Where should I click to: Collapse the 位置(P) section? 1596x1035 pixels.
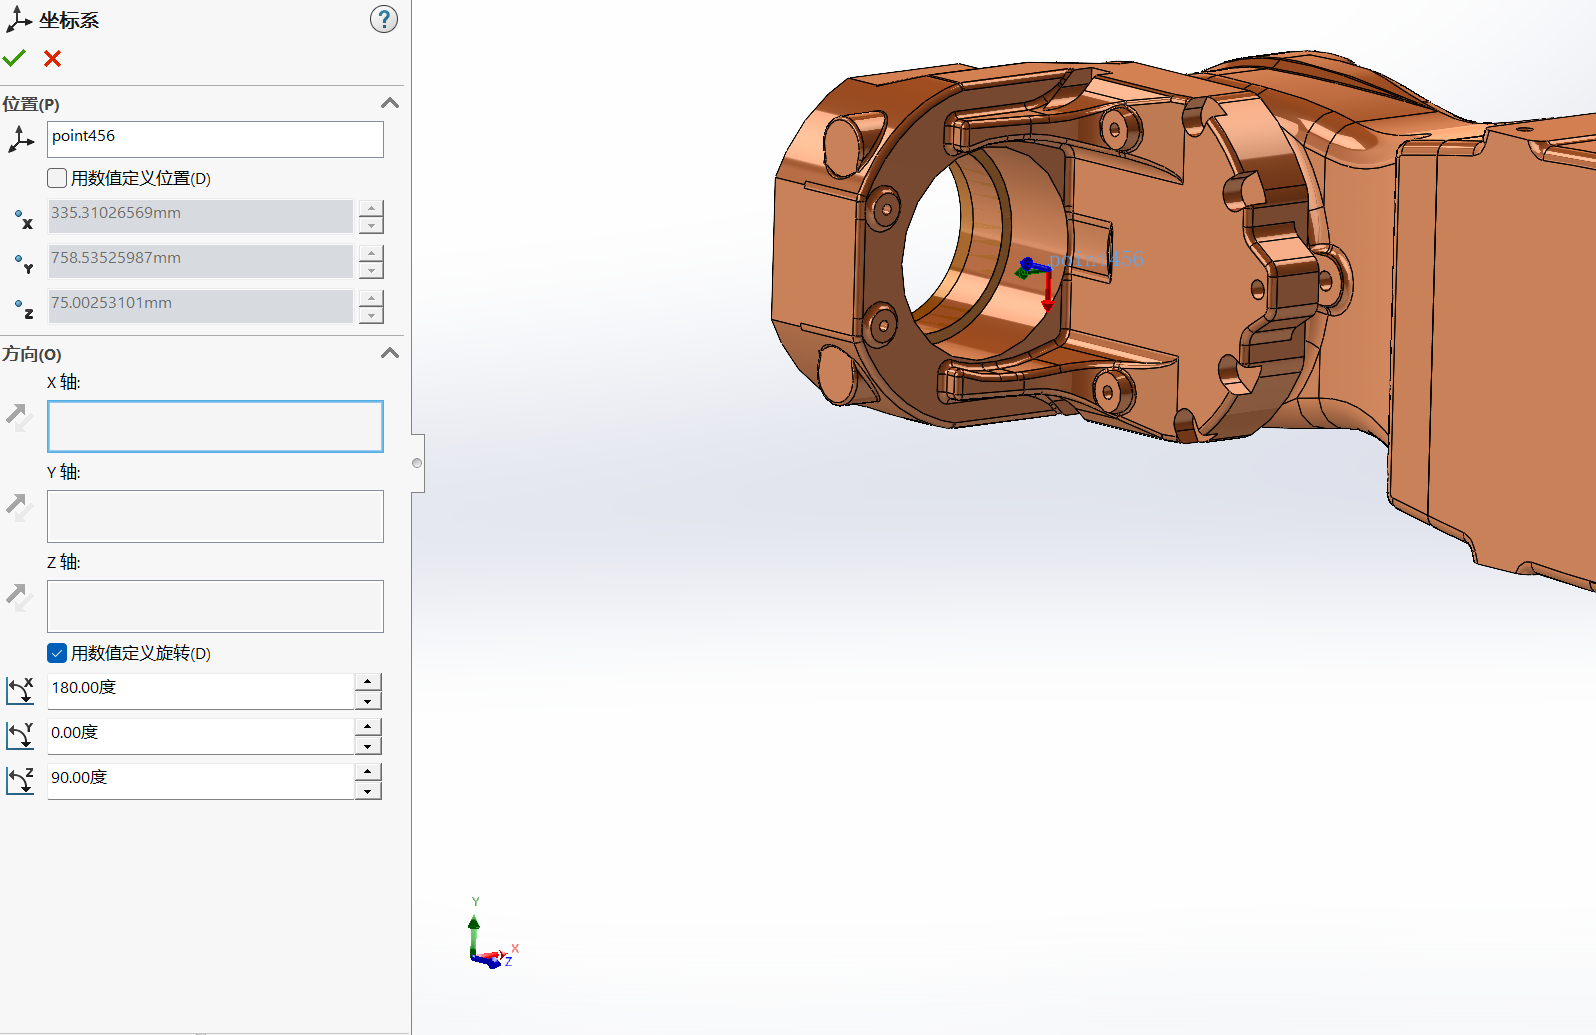[390, 103]
